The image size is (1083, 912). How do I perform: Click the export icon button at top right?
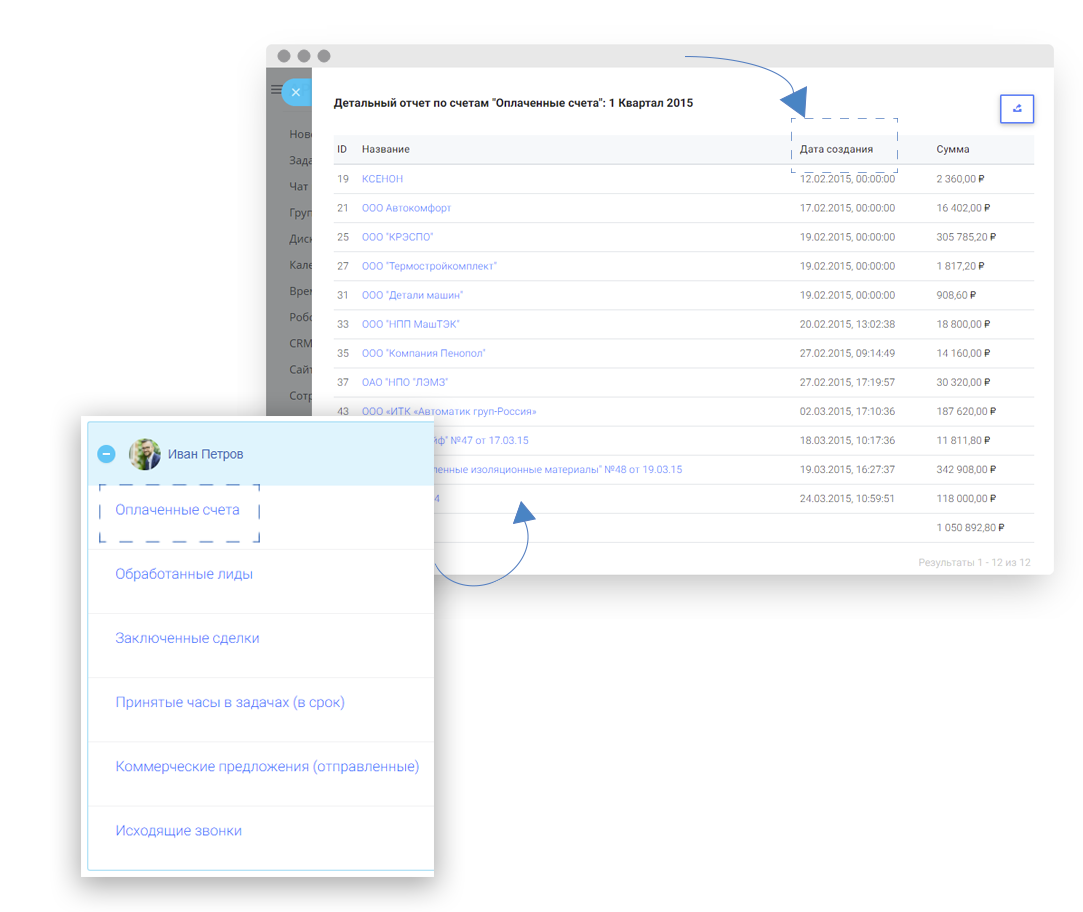[x=1017, y=108]
